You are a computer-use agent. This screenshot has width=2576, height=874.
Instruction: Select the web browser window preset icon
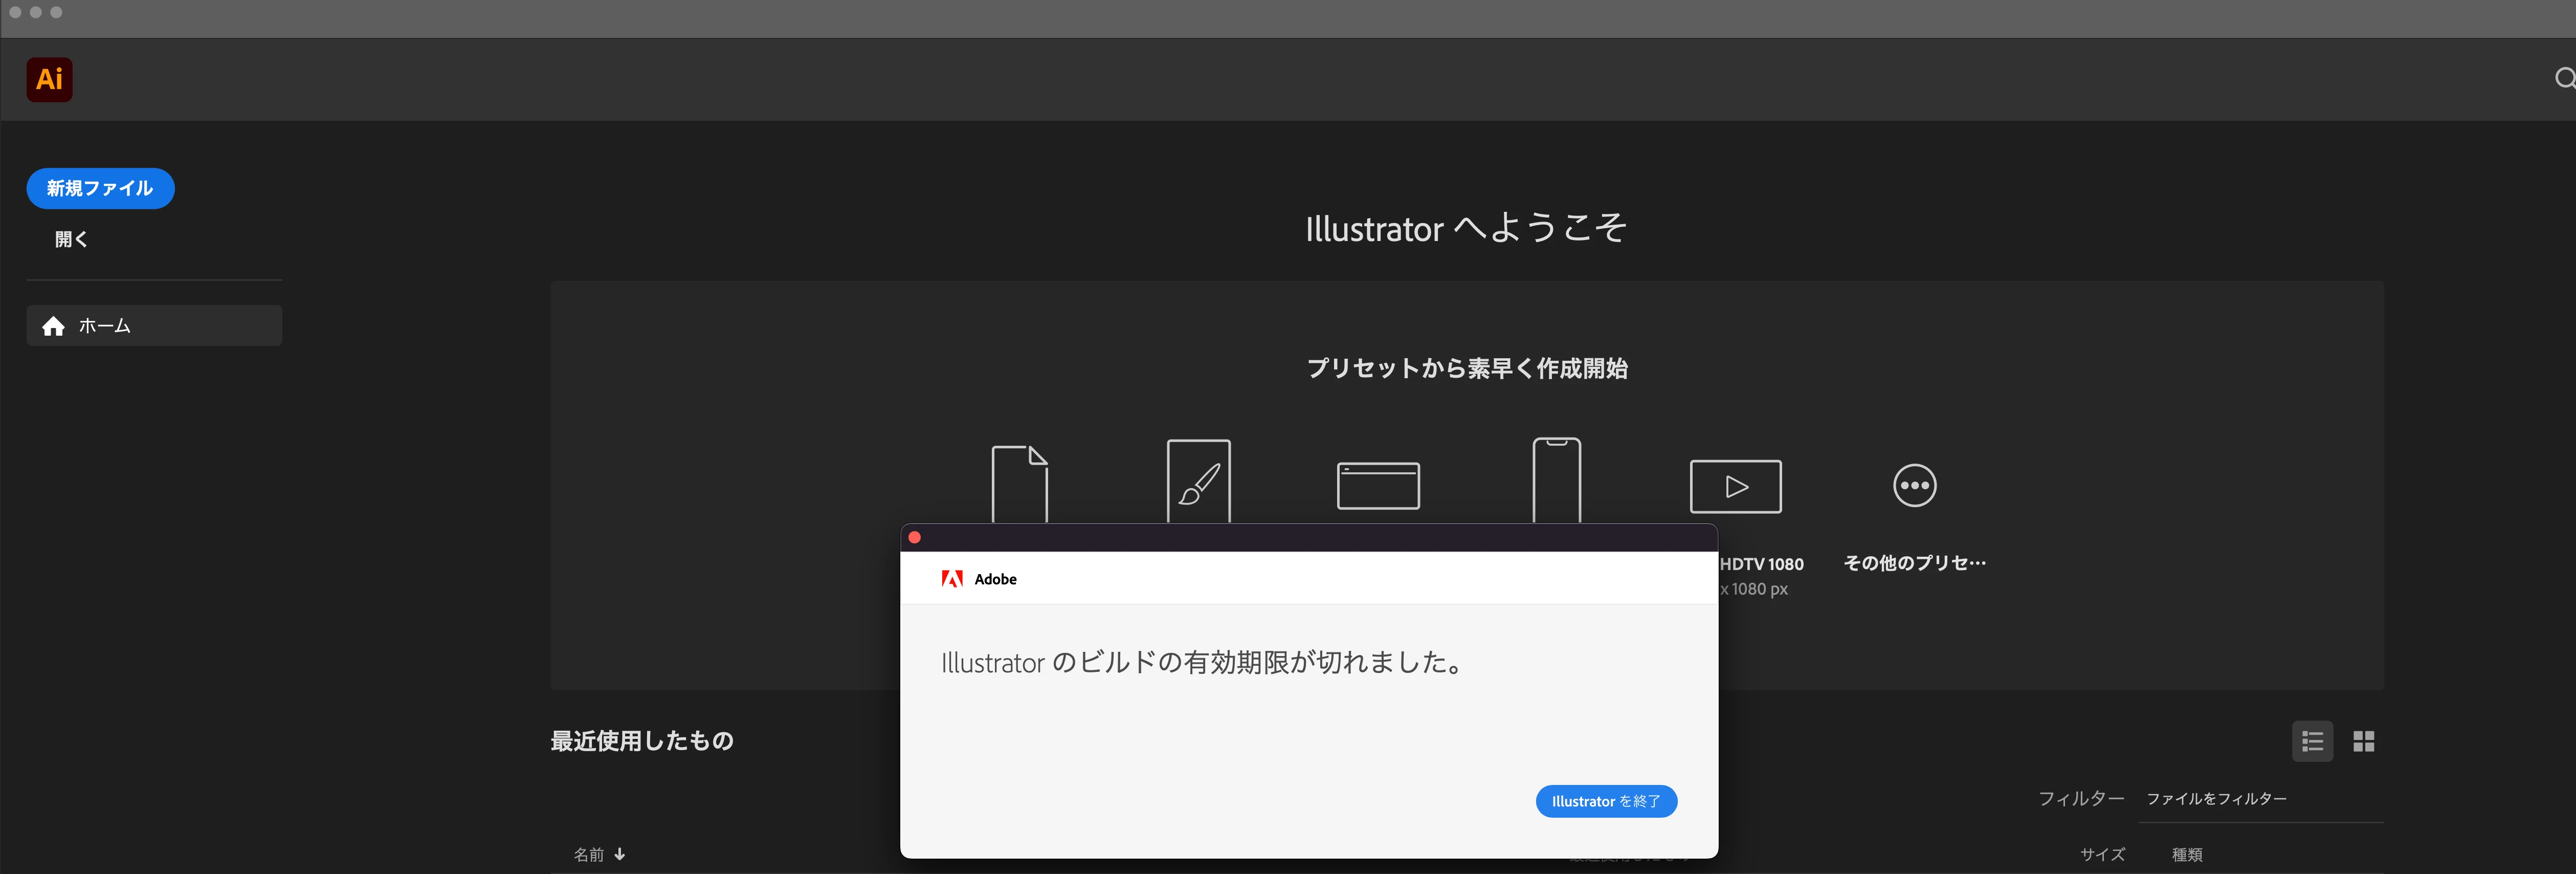[1378, 485]
